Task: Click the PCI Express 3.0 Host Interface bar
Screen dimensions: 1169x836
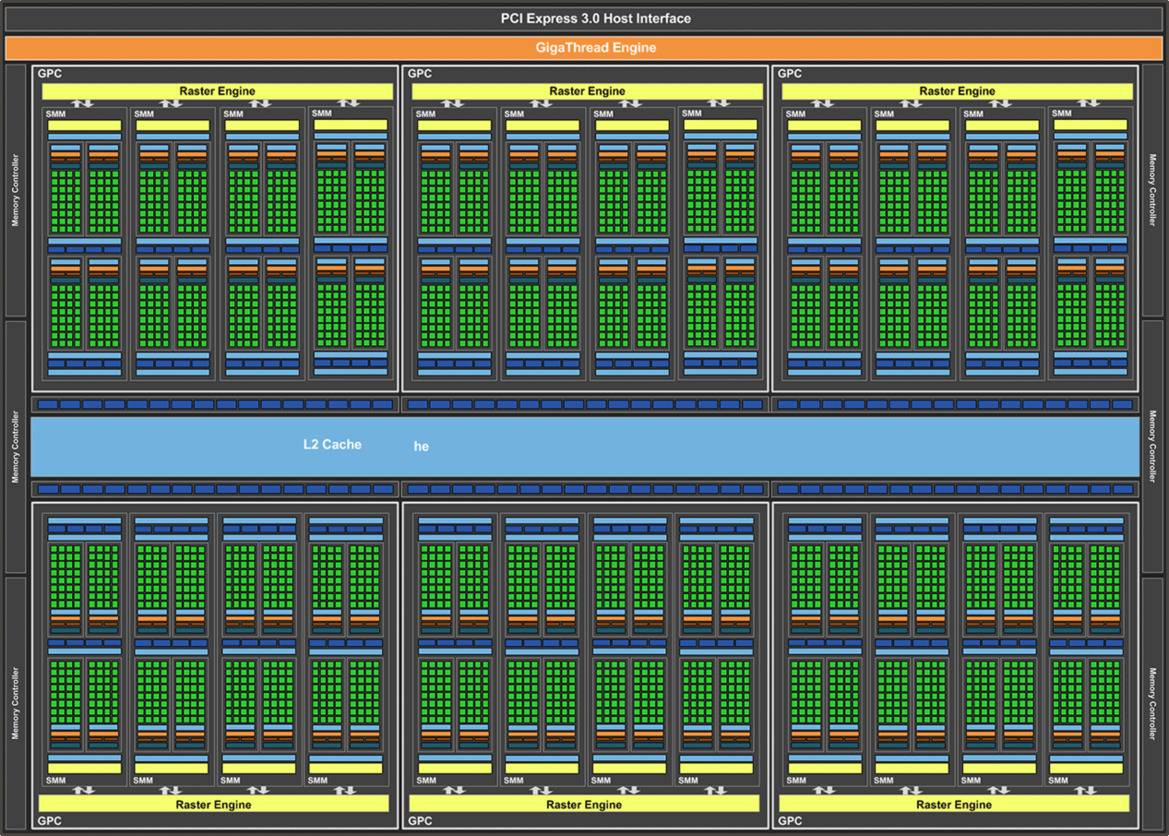Action: 584,19
